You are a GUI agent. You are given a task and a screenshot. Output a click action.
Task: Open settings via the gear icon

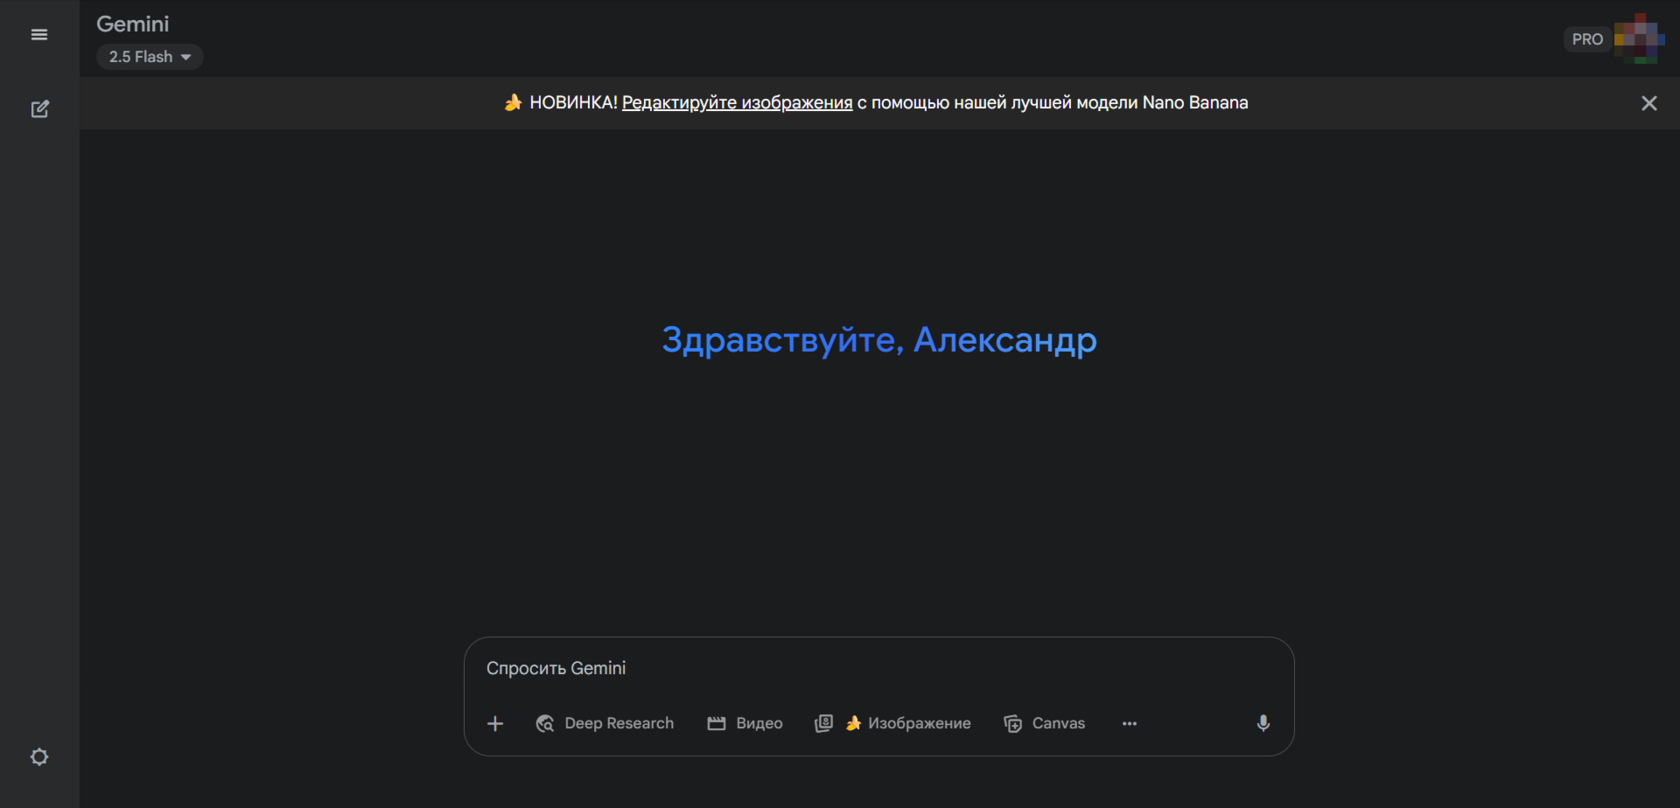[x=39, y=757]
